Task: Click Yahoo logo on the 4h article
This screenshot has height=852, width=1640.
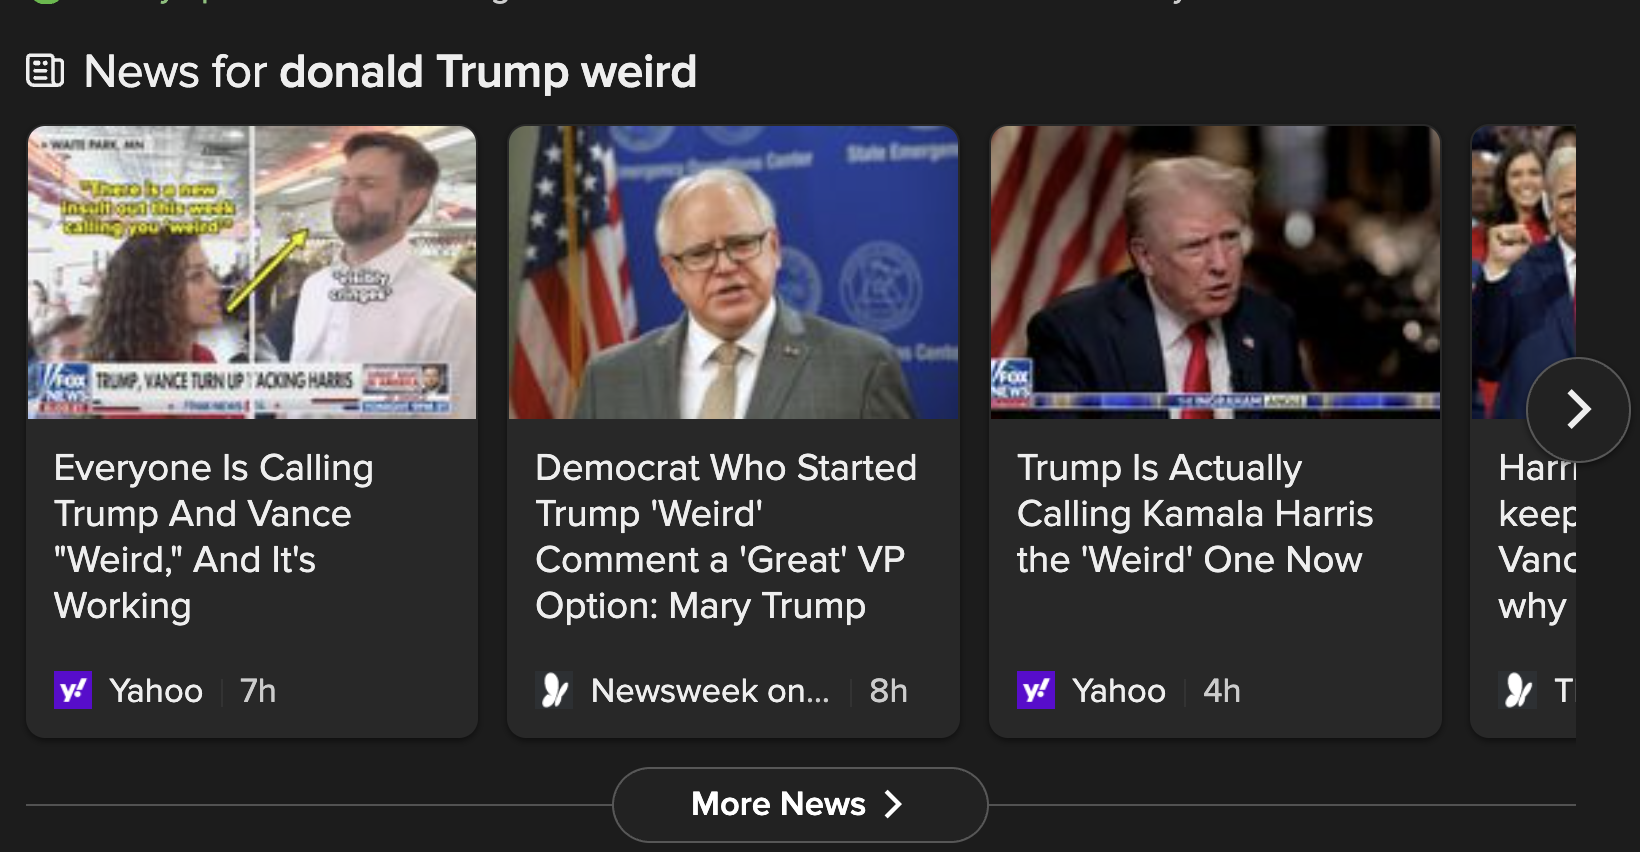Action: point(1036,690)
